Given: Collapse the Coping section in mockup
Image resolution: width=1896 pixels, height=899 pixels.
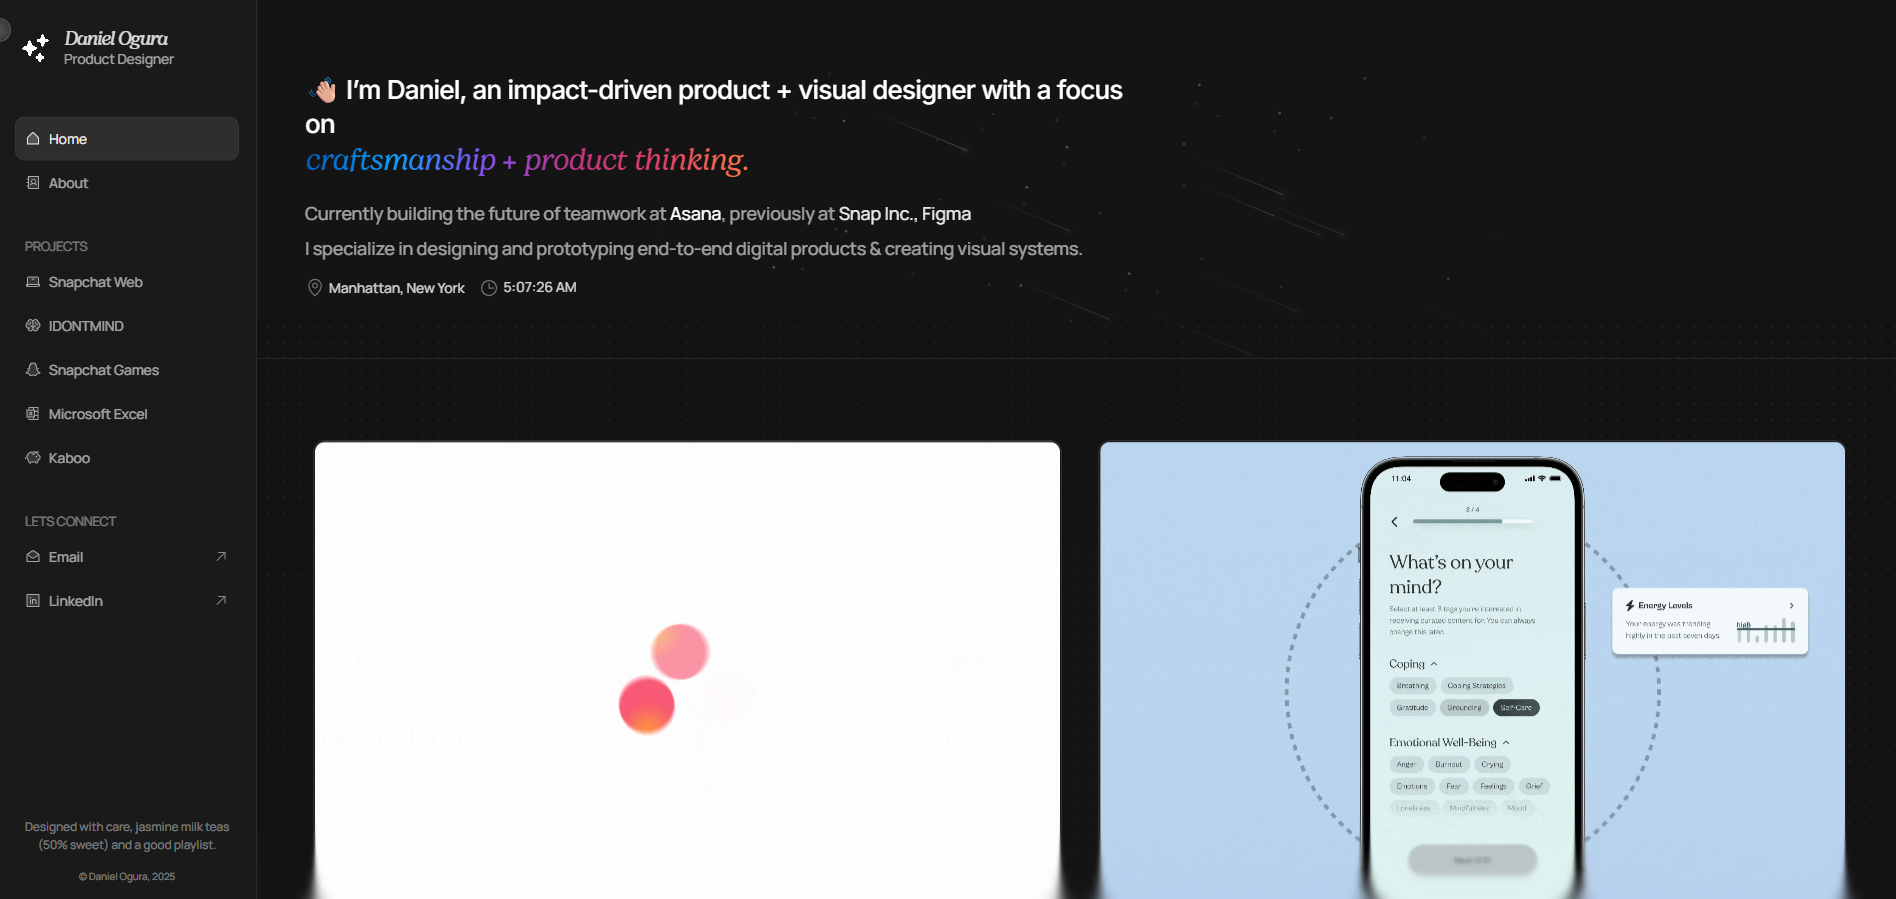Looking at the screenshot, I should coord(1434,664).
